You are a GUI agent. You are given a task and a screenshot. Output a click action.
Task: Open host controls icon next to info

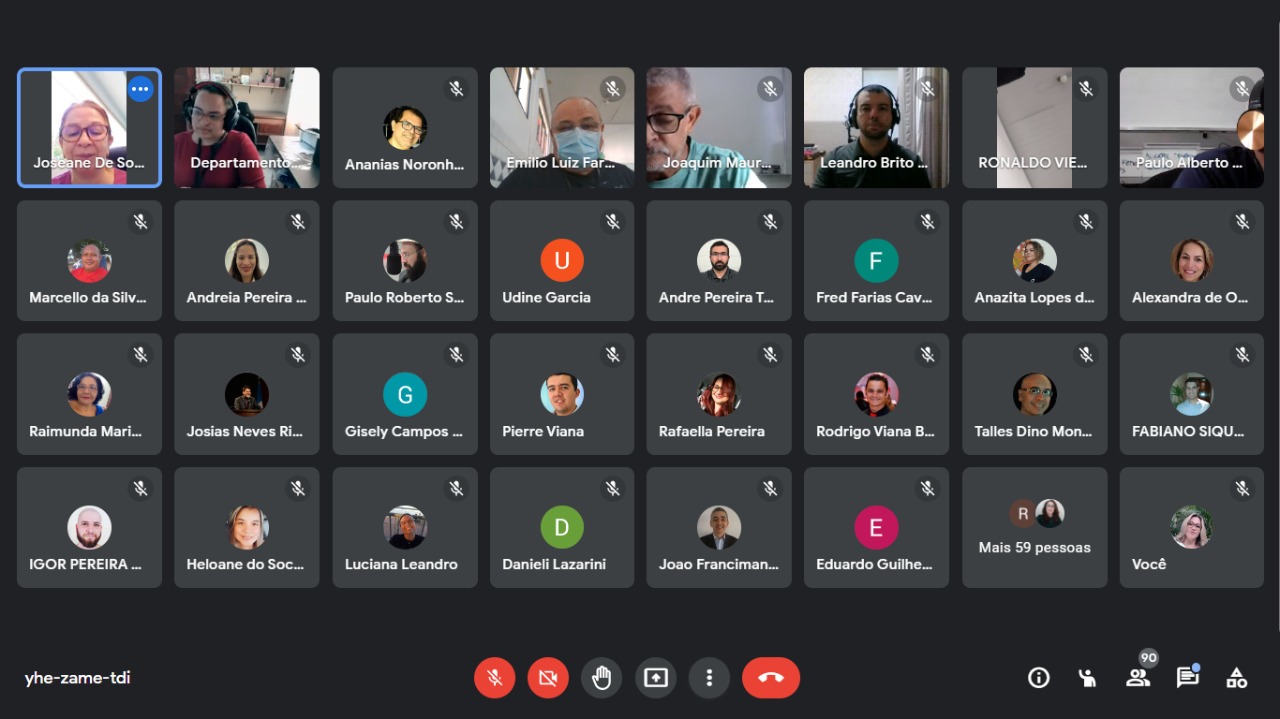[1088, 678]
